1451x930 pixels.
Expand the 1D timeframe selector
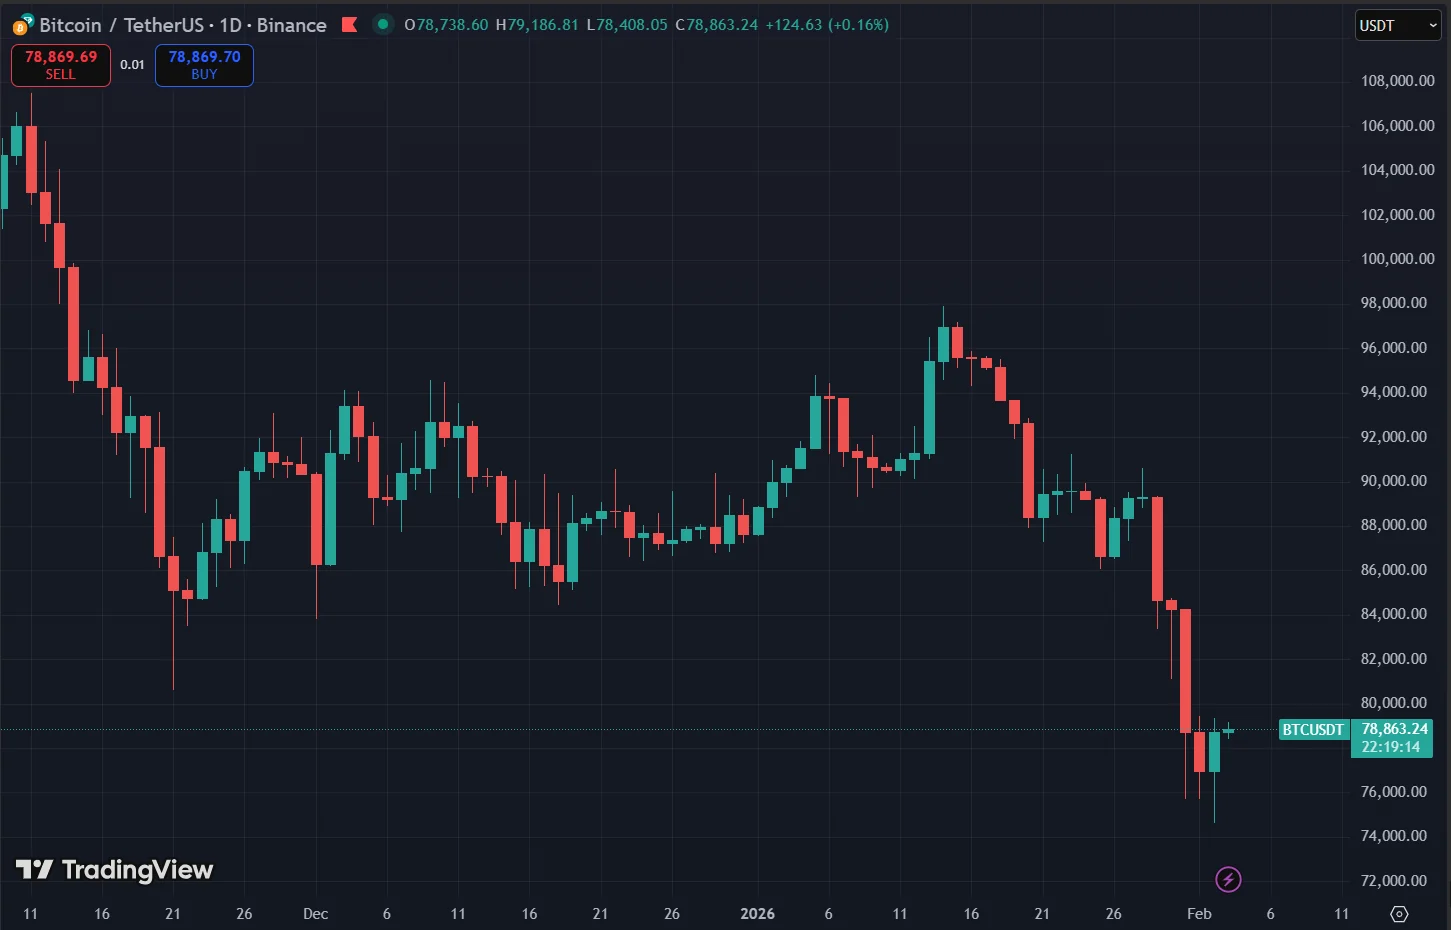coord(229,24)
